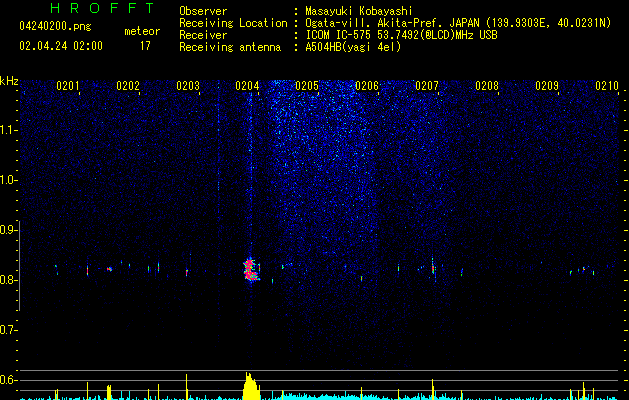Select the meteor count value 17
Screen dimensions: 629x400
pyautogui.click(x=145, y=46)
